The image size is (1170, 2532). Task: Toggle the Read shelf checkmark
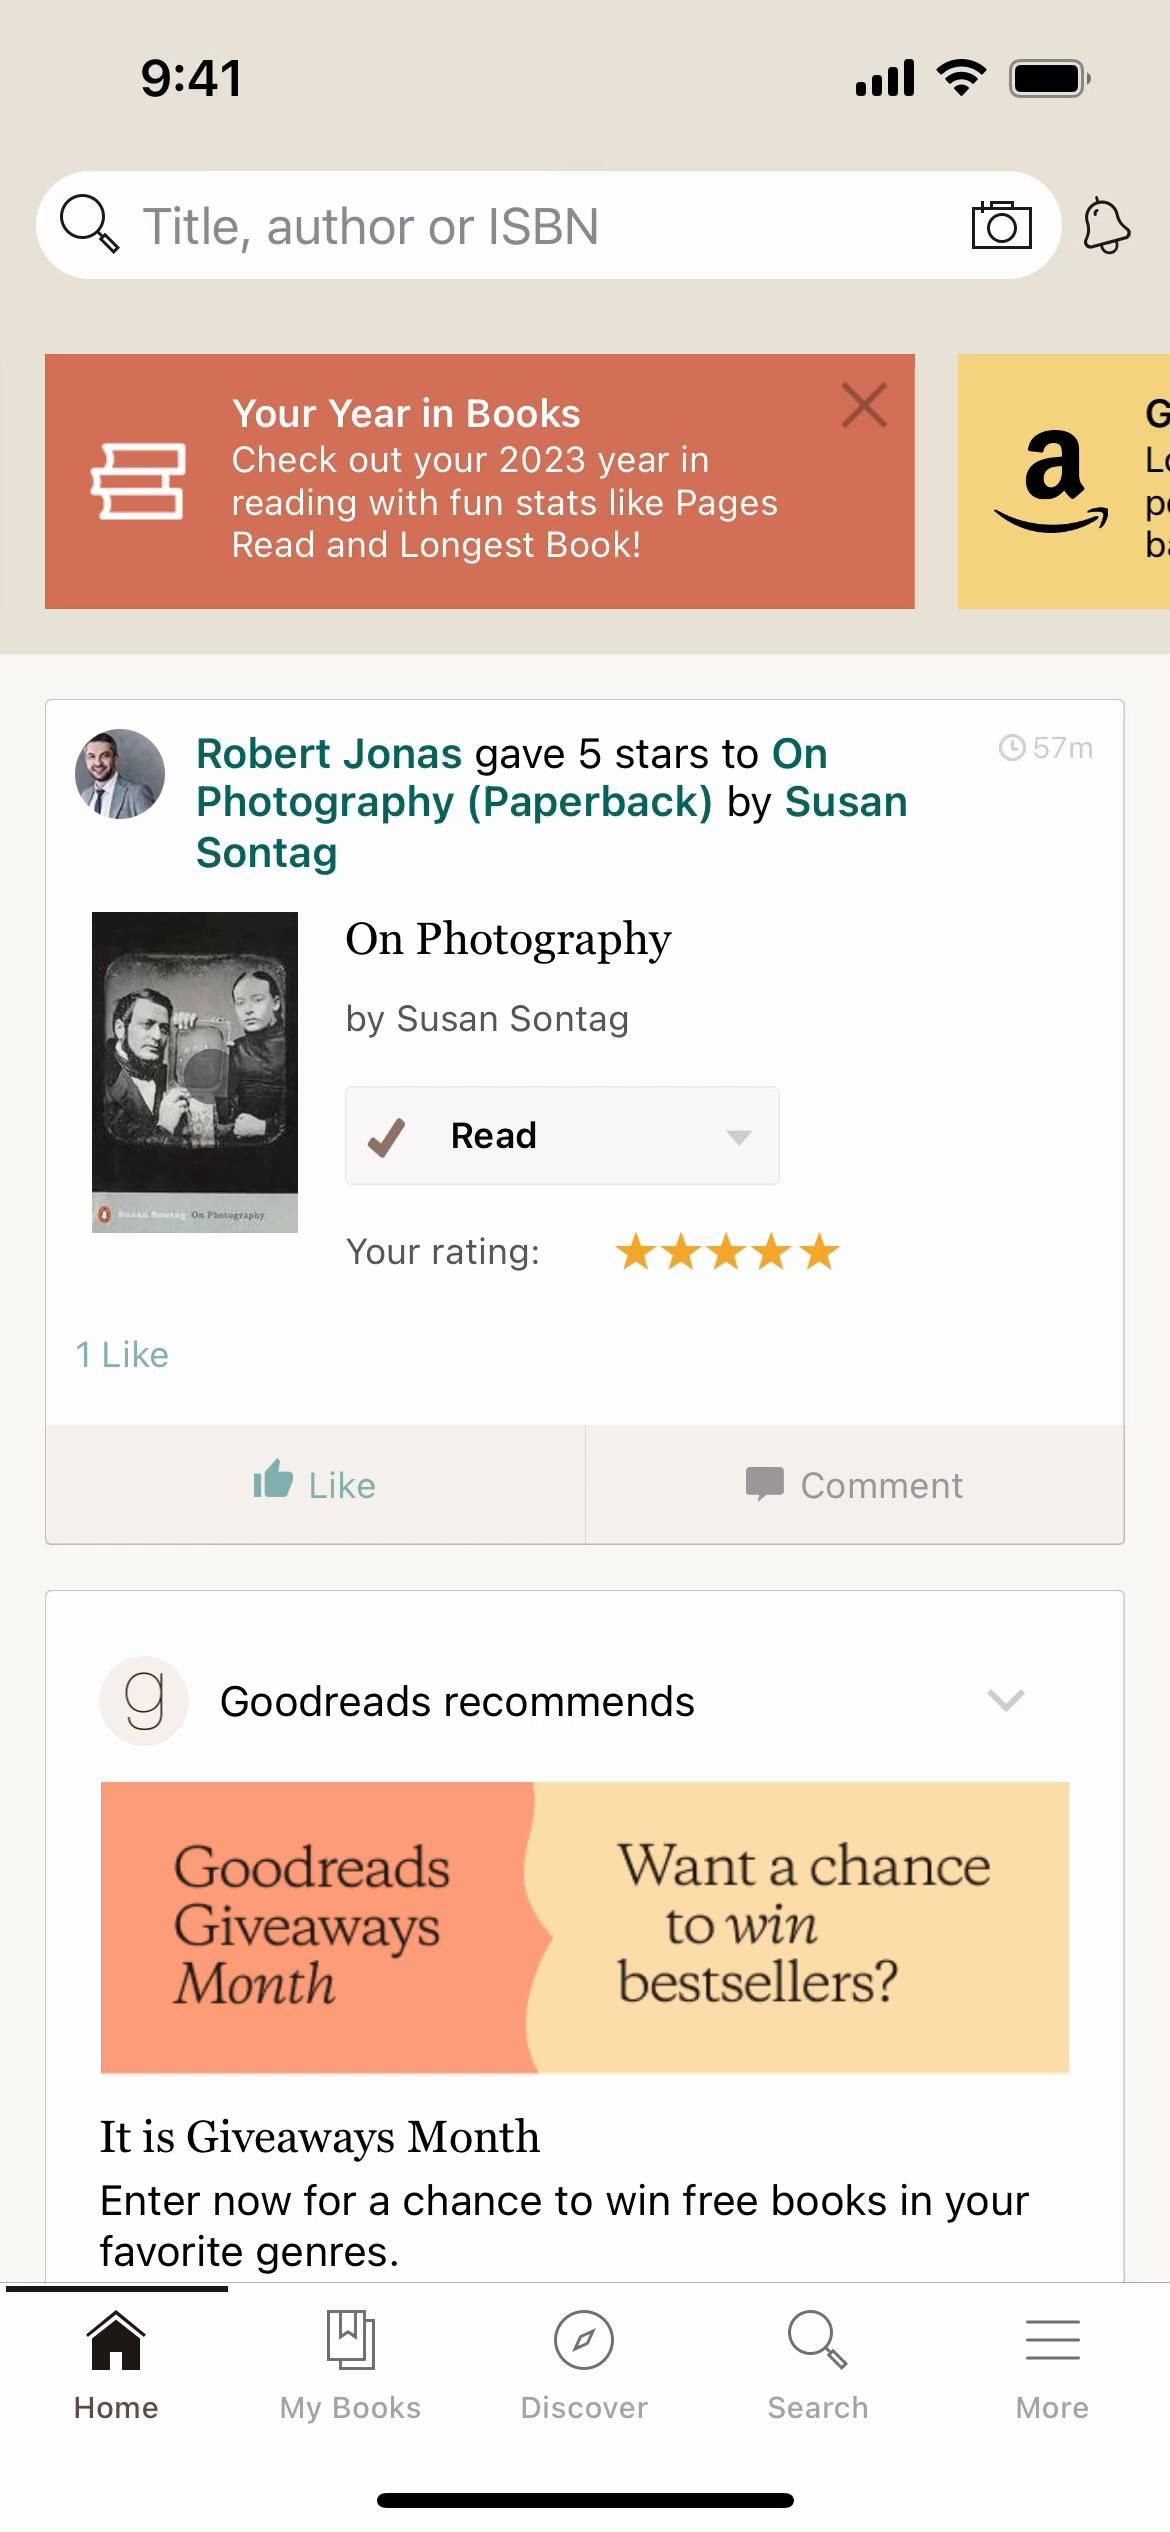coord(386,1136)
